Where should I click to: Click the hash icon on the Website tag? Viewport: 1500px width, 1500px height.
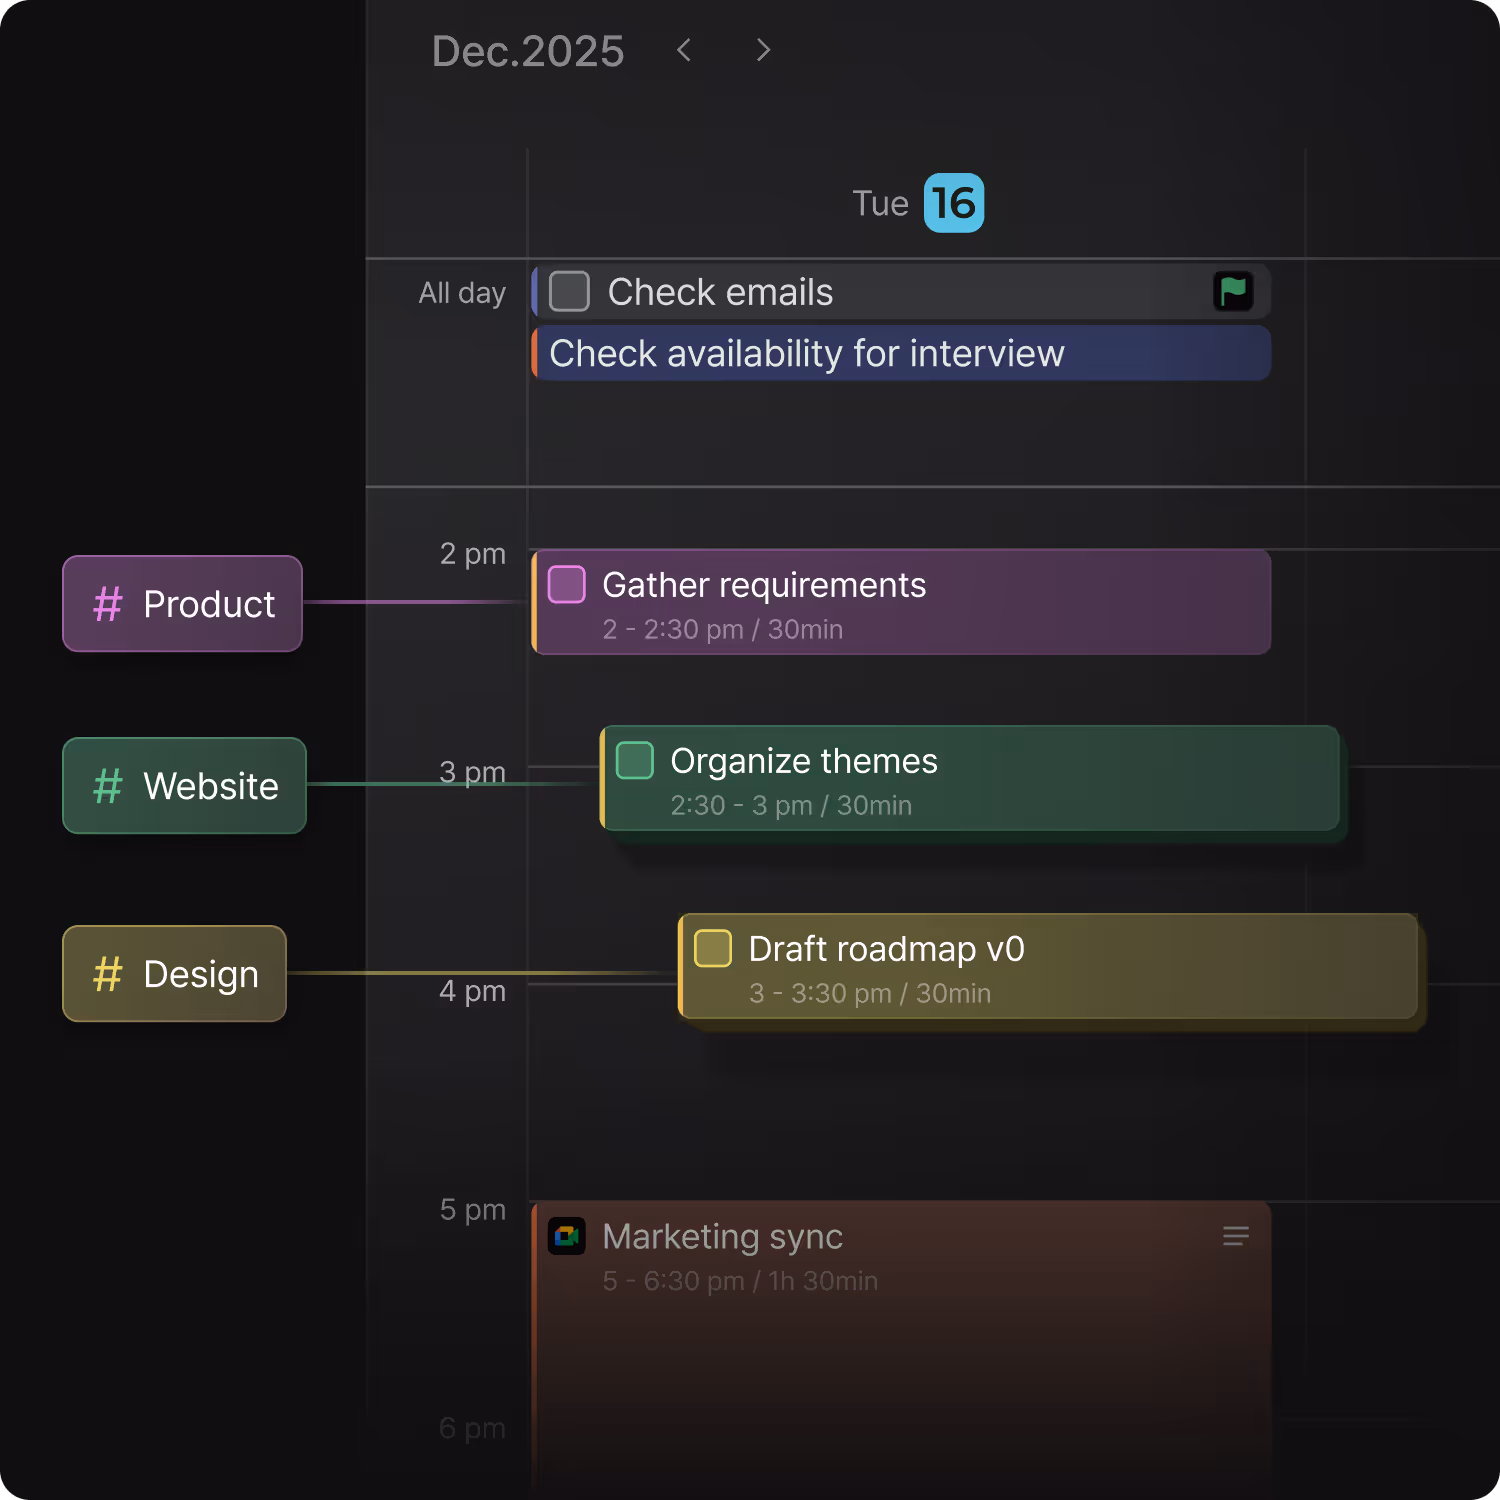click(107, 786)
